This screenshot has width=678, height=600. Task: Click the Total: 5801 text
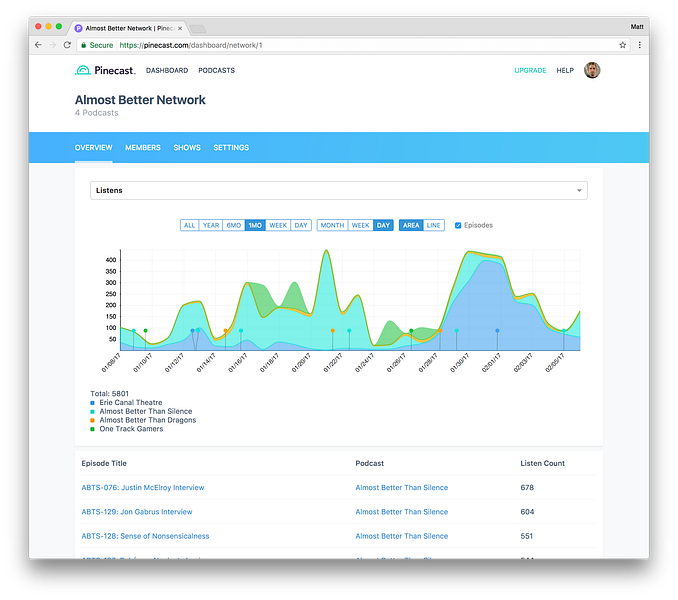point(109,394)
